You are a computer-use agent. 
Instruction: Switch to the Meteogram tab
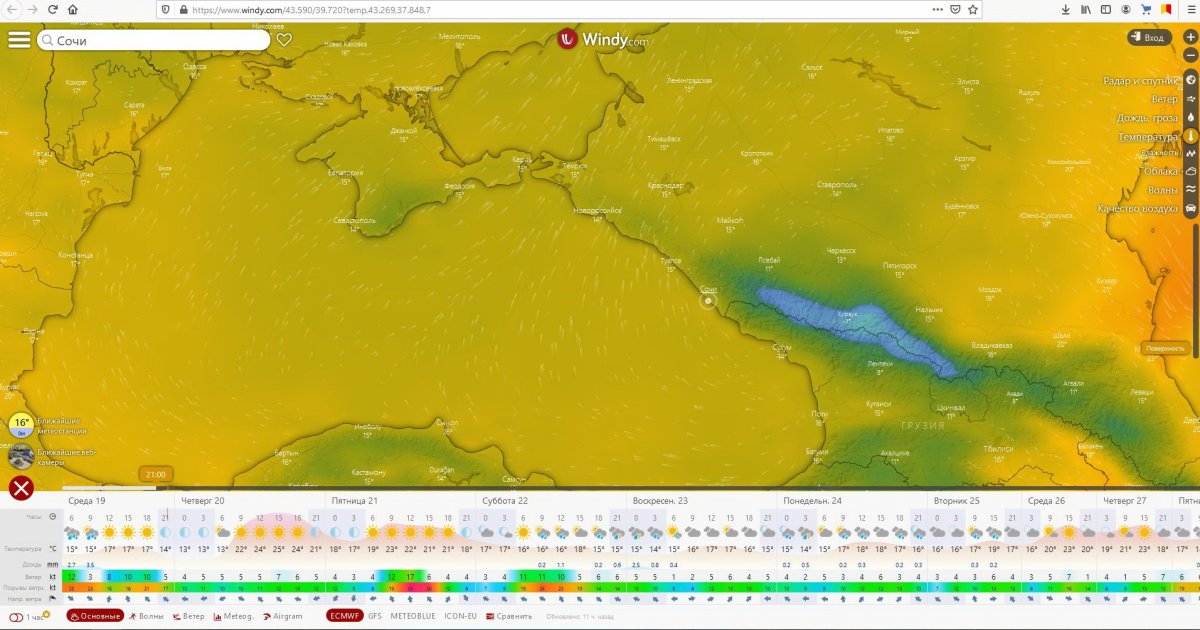point(234,616)
